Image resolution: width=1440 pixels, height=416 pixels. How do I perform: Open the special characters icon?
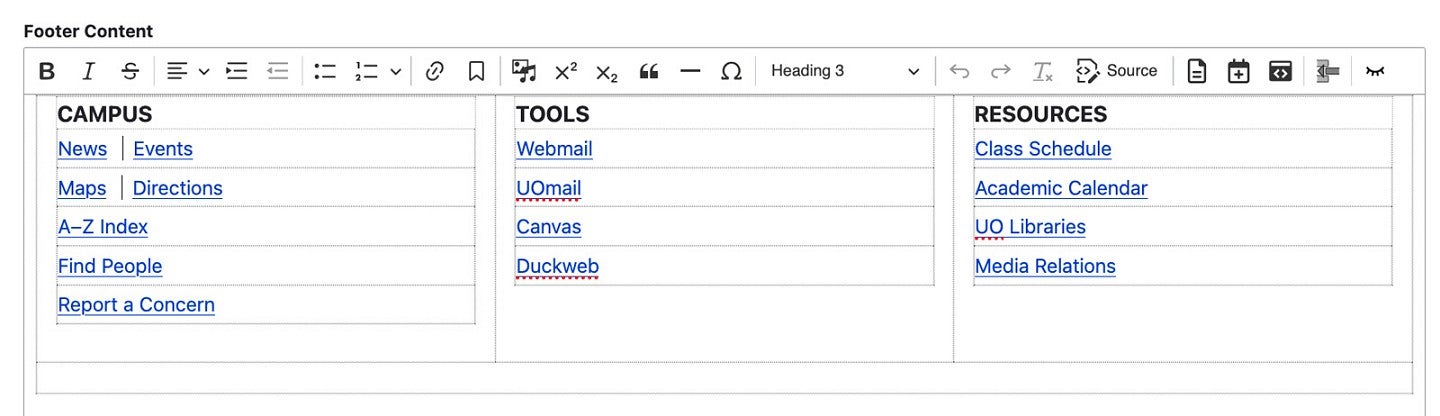point(732,71)
